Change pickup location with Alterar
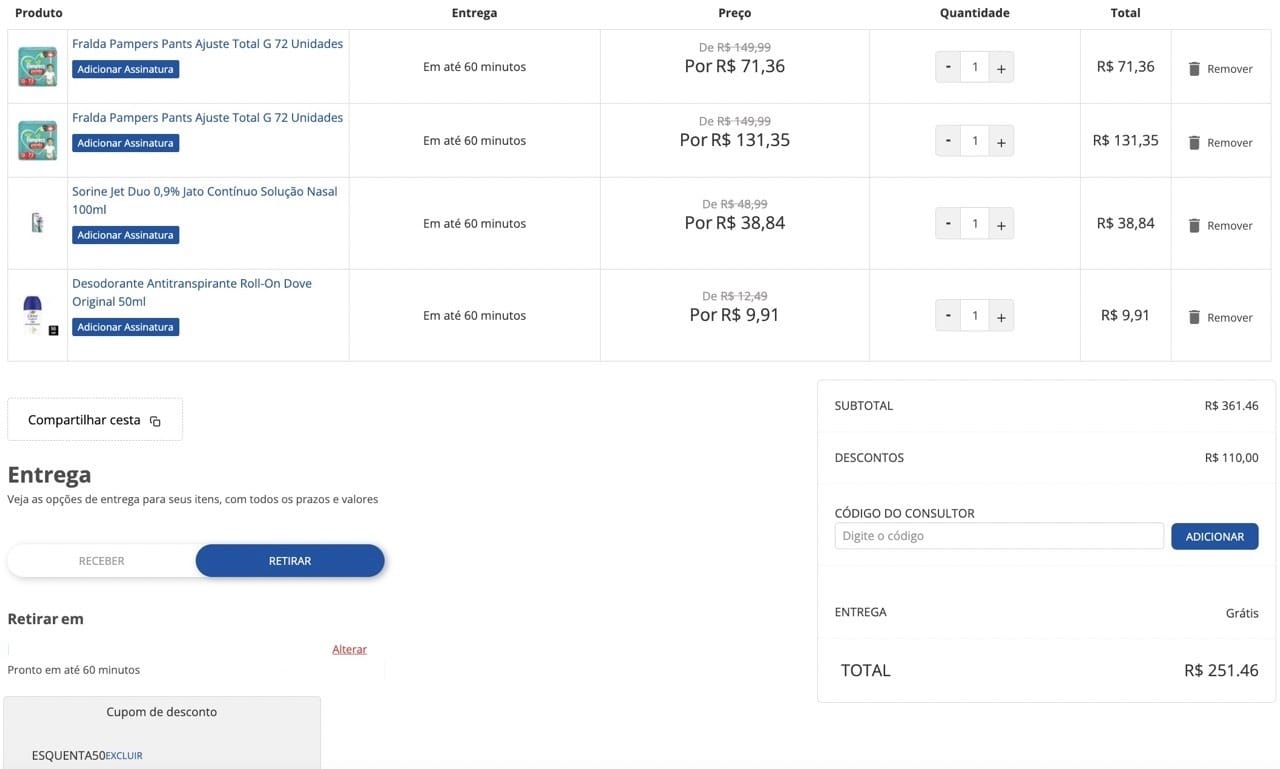This screenshot has height=769, width=1280. (349, 649)
